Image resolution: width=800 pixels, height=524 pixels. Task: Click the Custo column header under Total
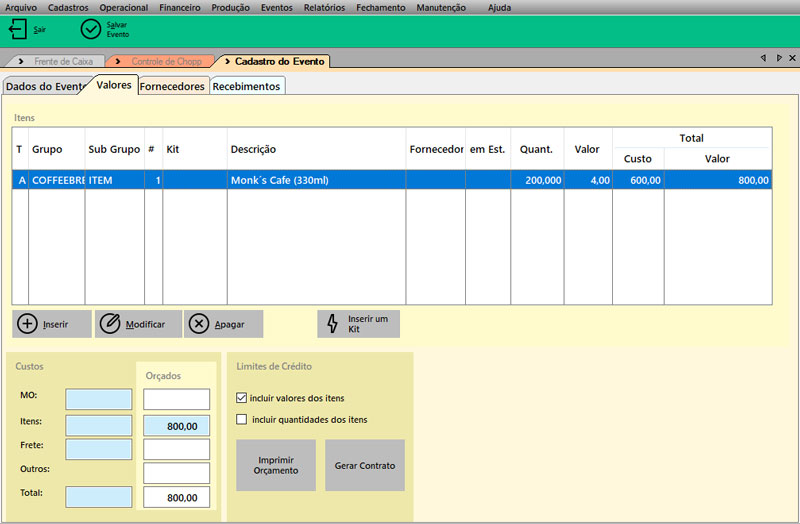(x=638, y=159)
